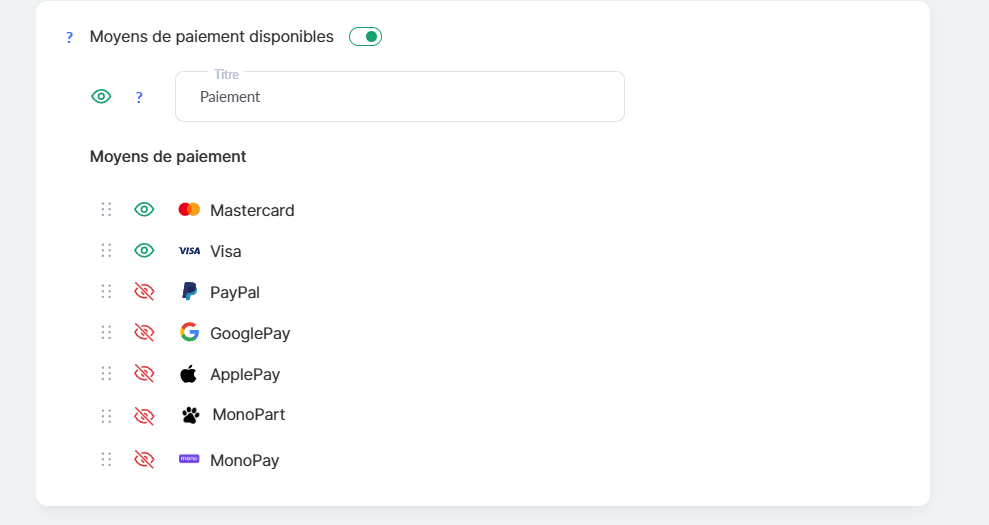Viewport: 989px width, 525px height.
Task: Click the Mastercard drag handle
Action: pos(106,210)
